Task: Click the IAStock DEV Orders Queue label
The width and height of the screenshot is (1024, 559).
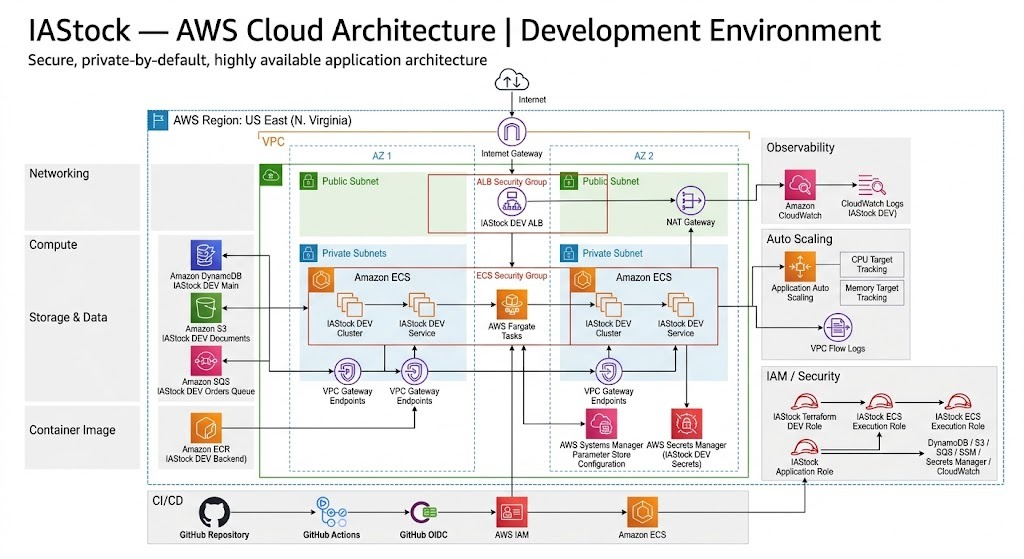Action: pyautogui.click(x=206, y=391)
